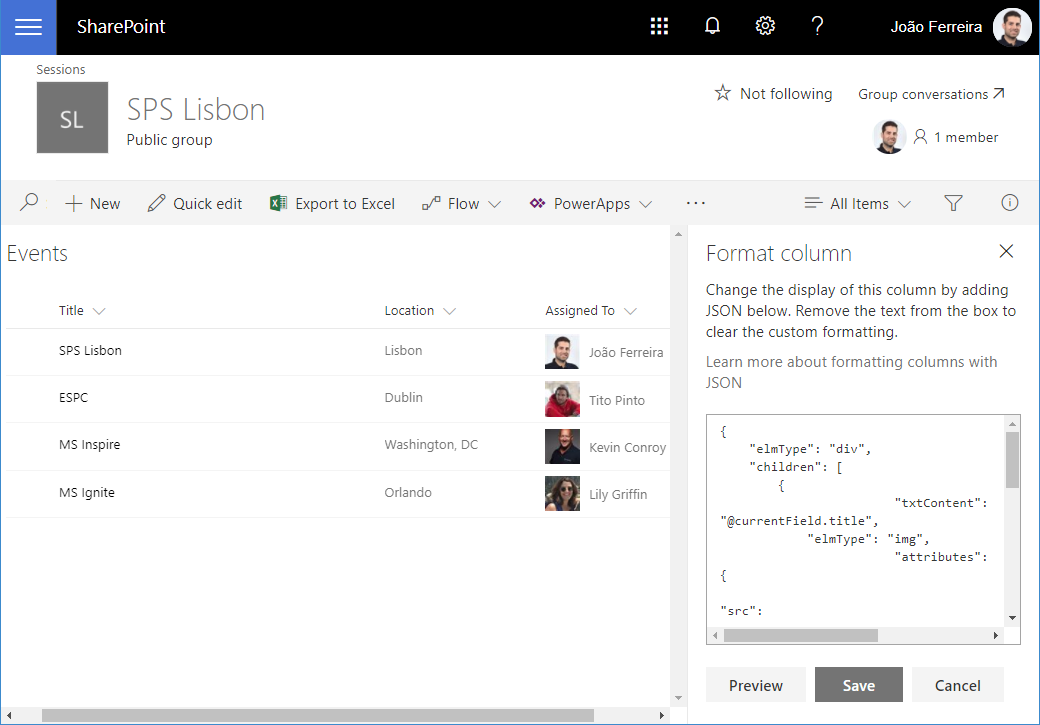Preview the custom column formatting
This screenshot has height=725, width=1040.
pos(755,684)
